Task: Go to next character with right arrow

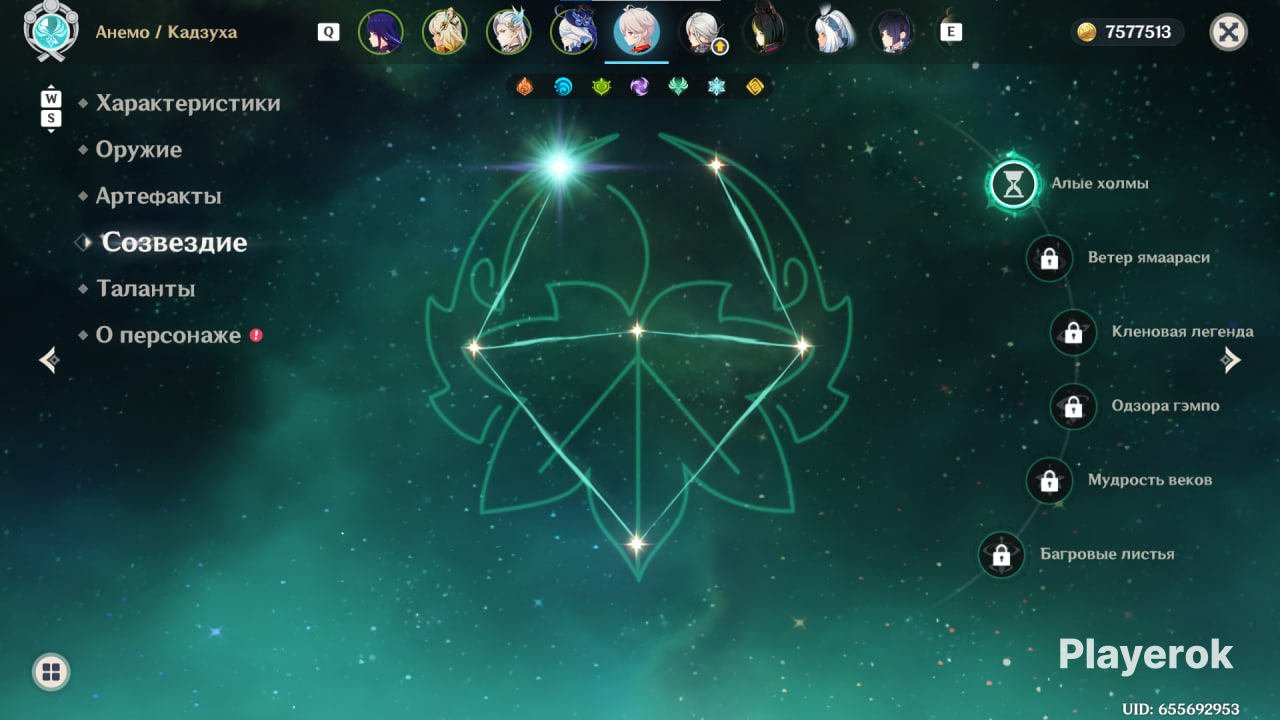Action: point(1231,360)
